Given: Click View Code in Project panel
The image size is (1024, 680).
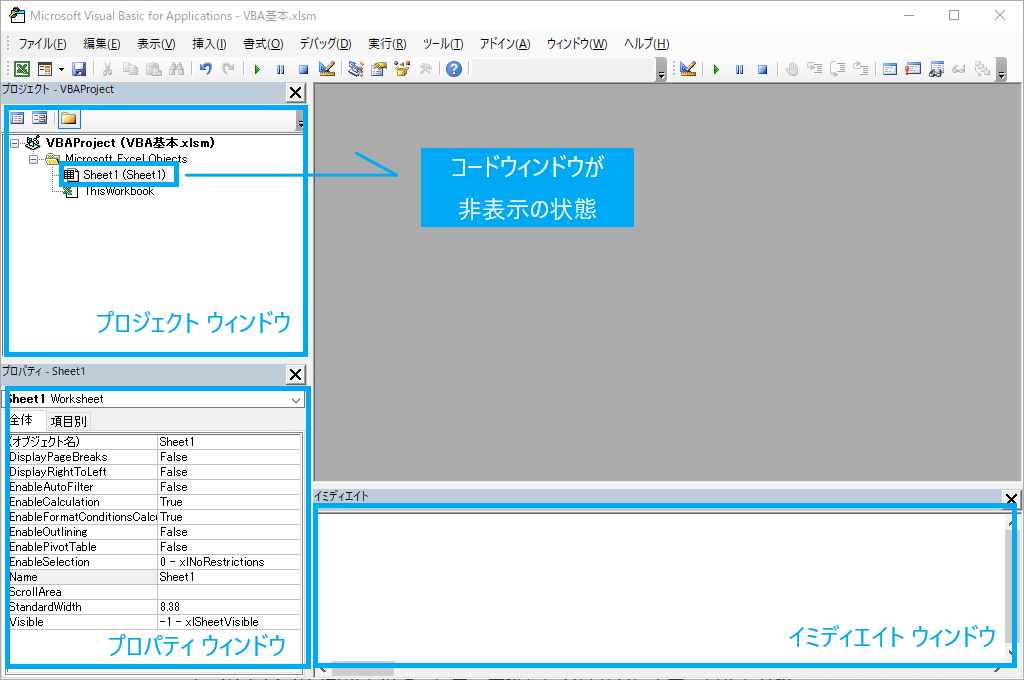Looking at the screenshot, I should [18, 118].
